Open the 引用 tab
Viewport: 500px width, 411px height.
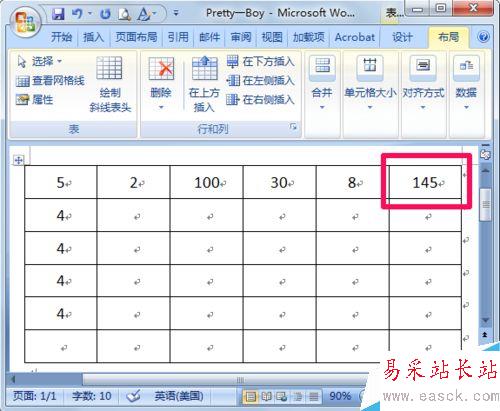pos(178,37)
